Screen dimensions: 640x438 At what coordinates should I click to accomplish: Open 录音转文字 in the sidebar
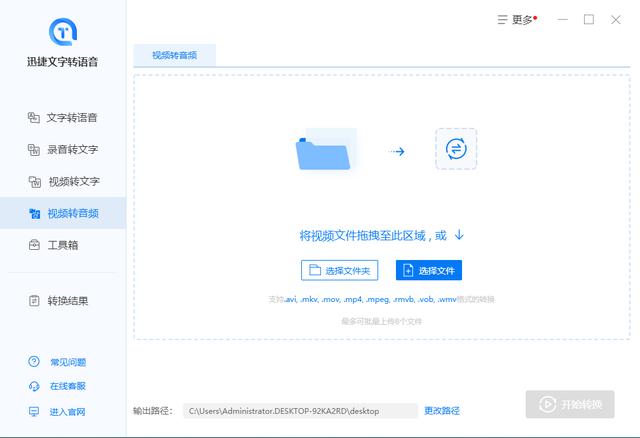63,149
